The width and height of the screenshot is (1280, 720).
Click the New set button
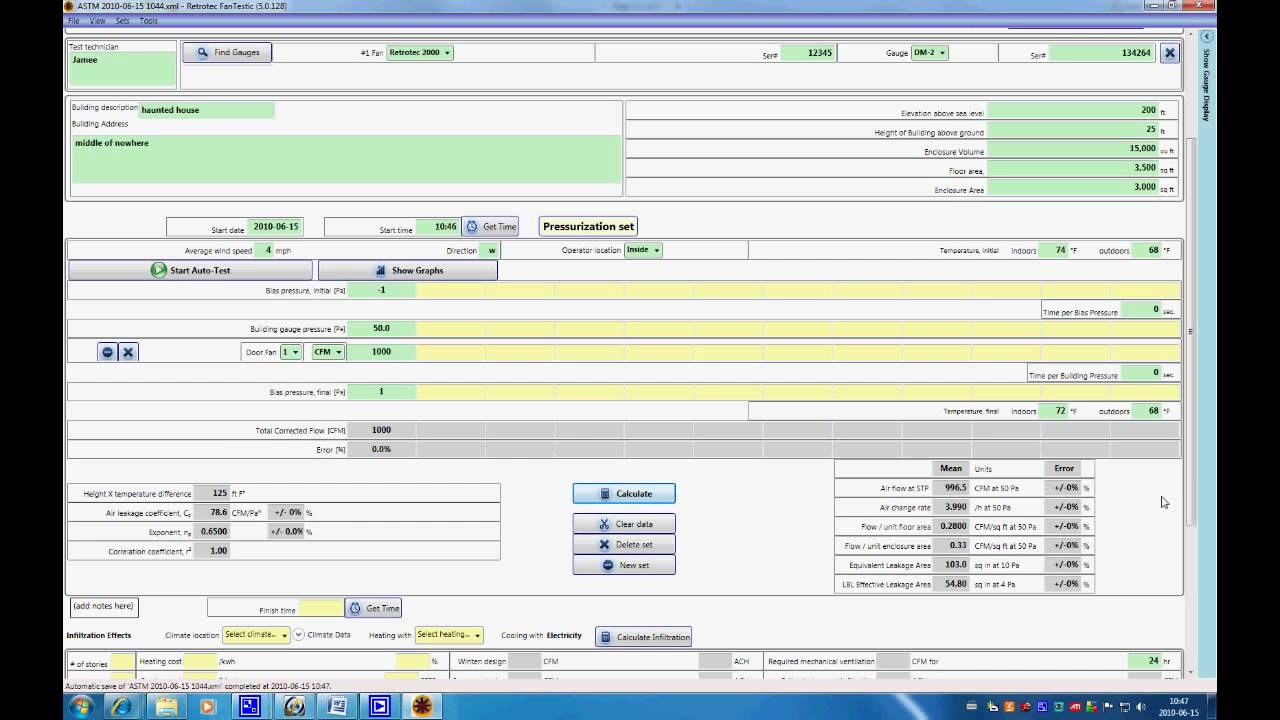[x=624, y=565]
